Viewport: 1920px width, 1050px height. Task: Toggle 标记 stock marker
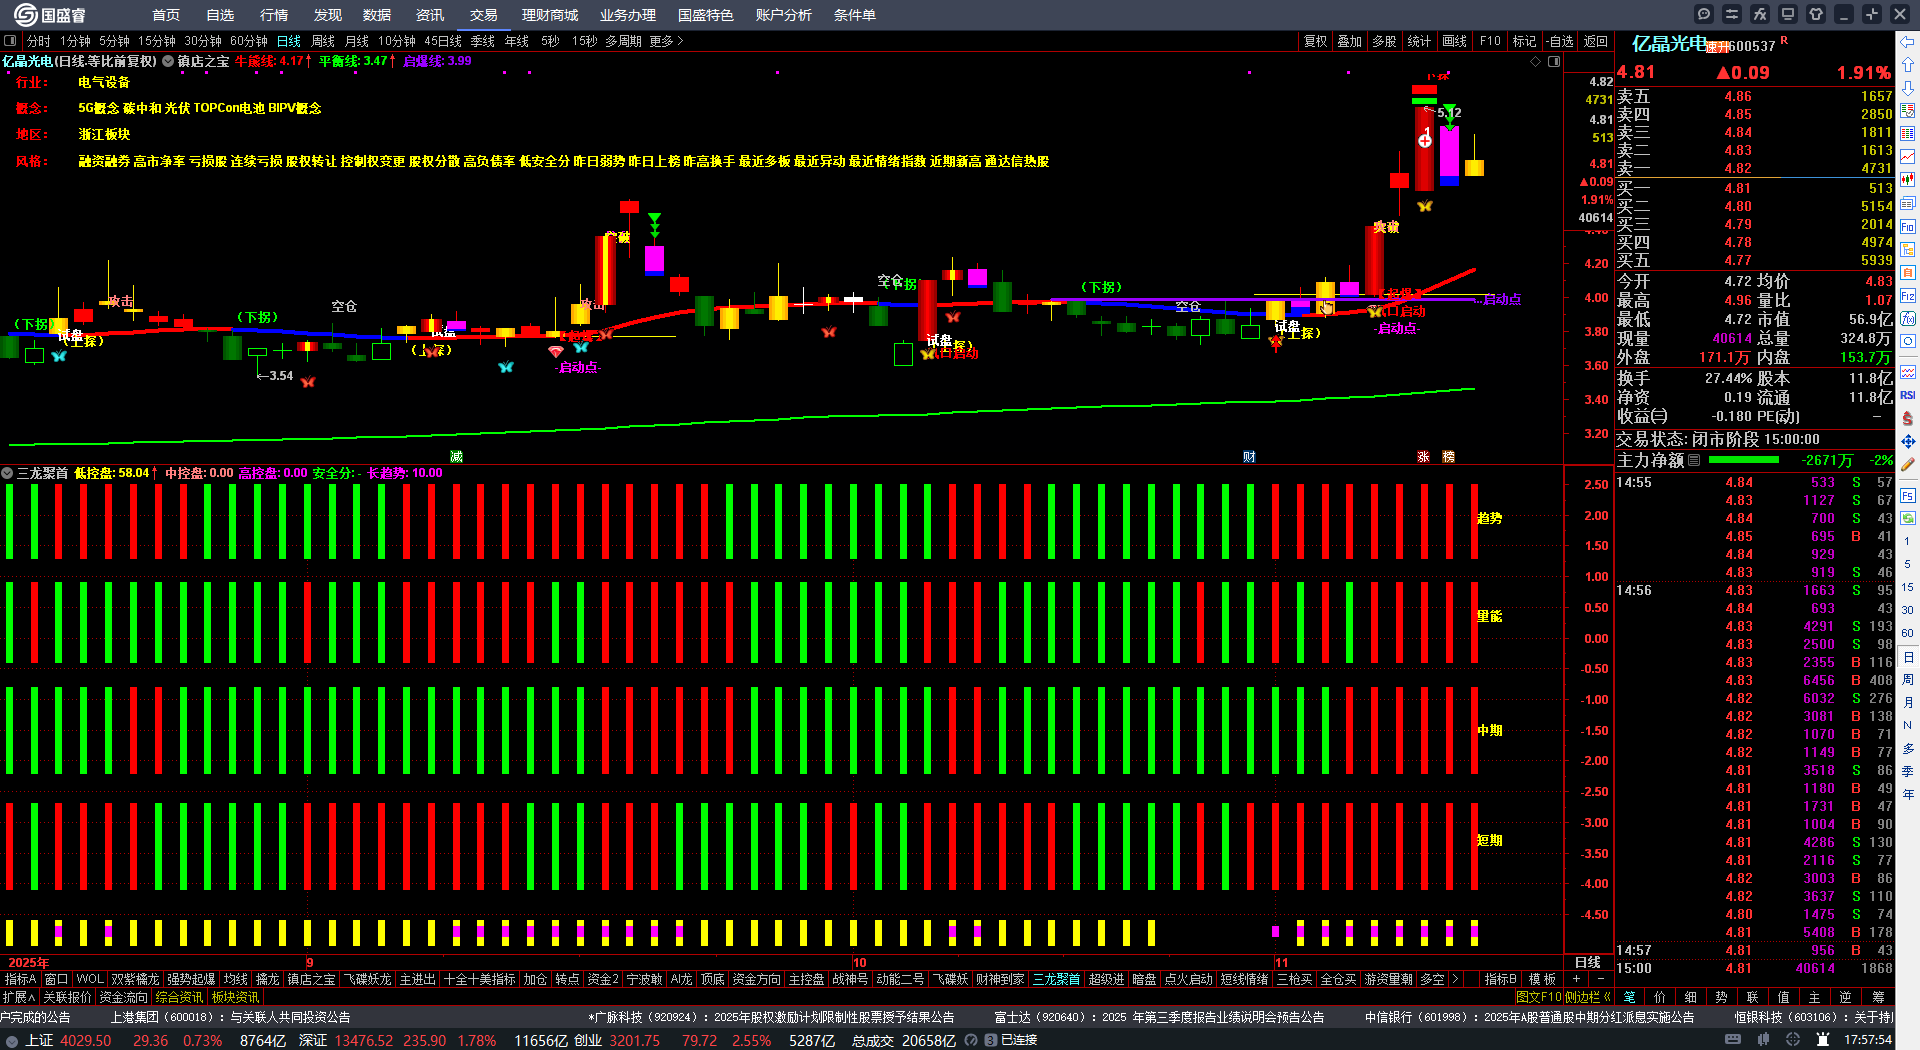click(x=1524, y=41)
